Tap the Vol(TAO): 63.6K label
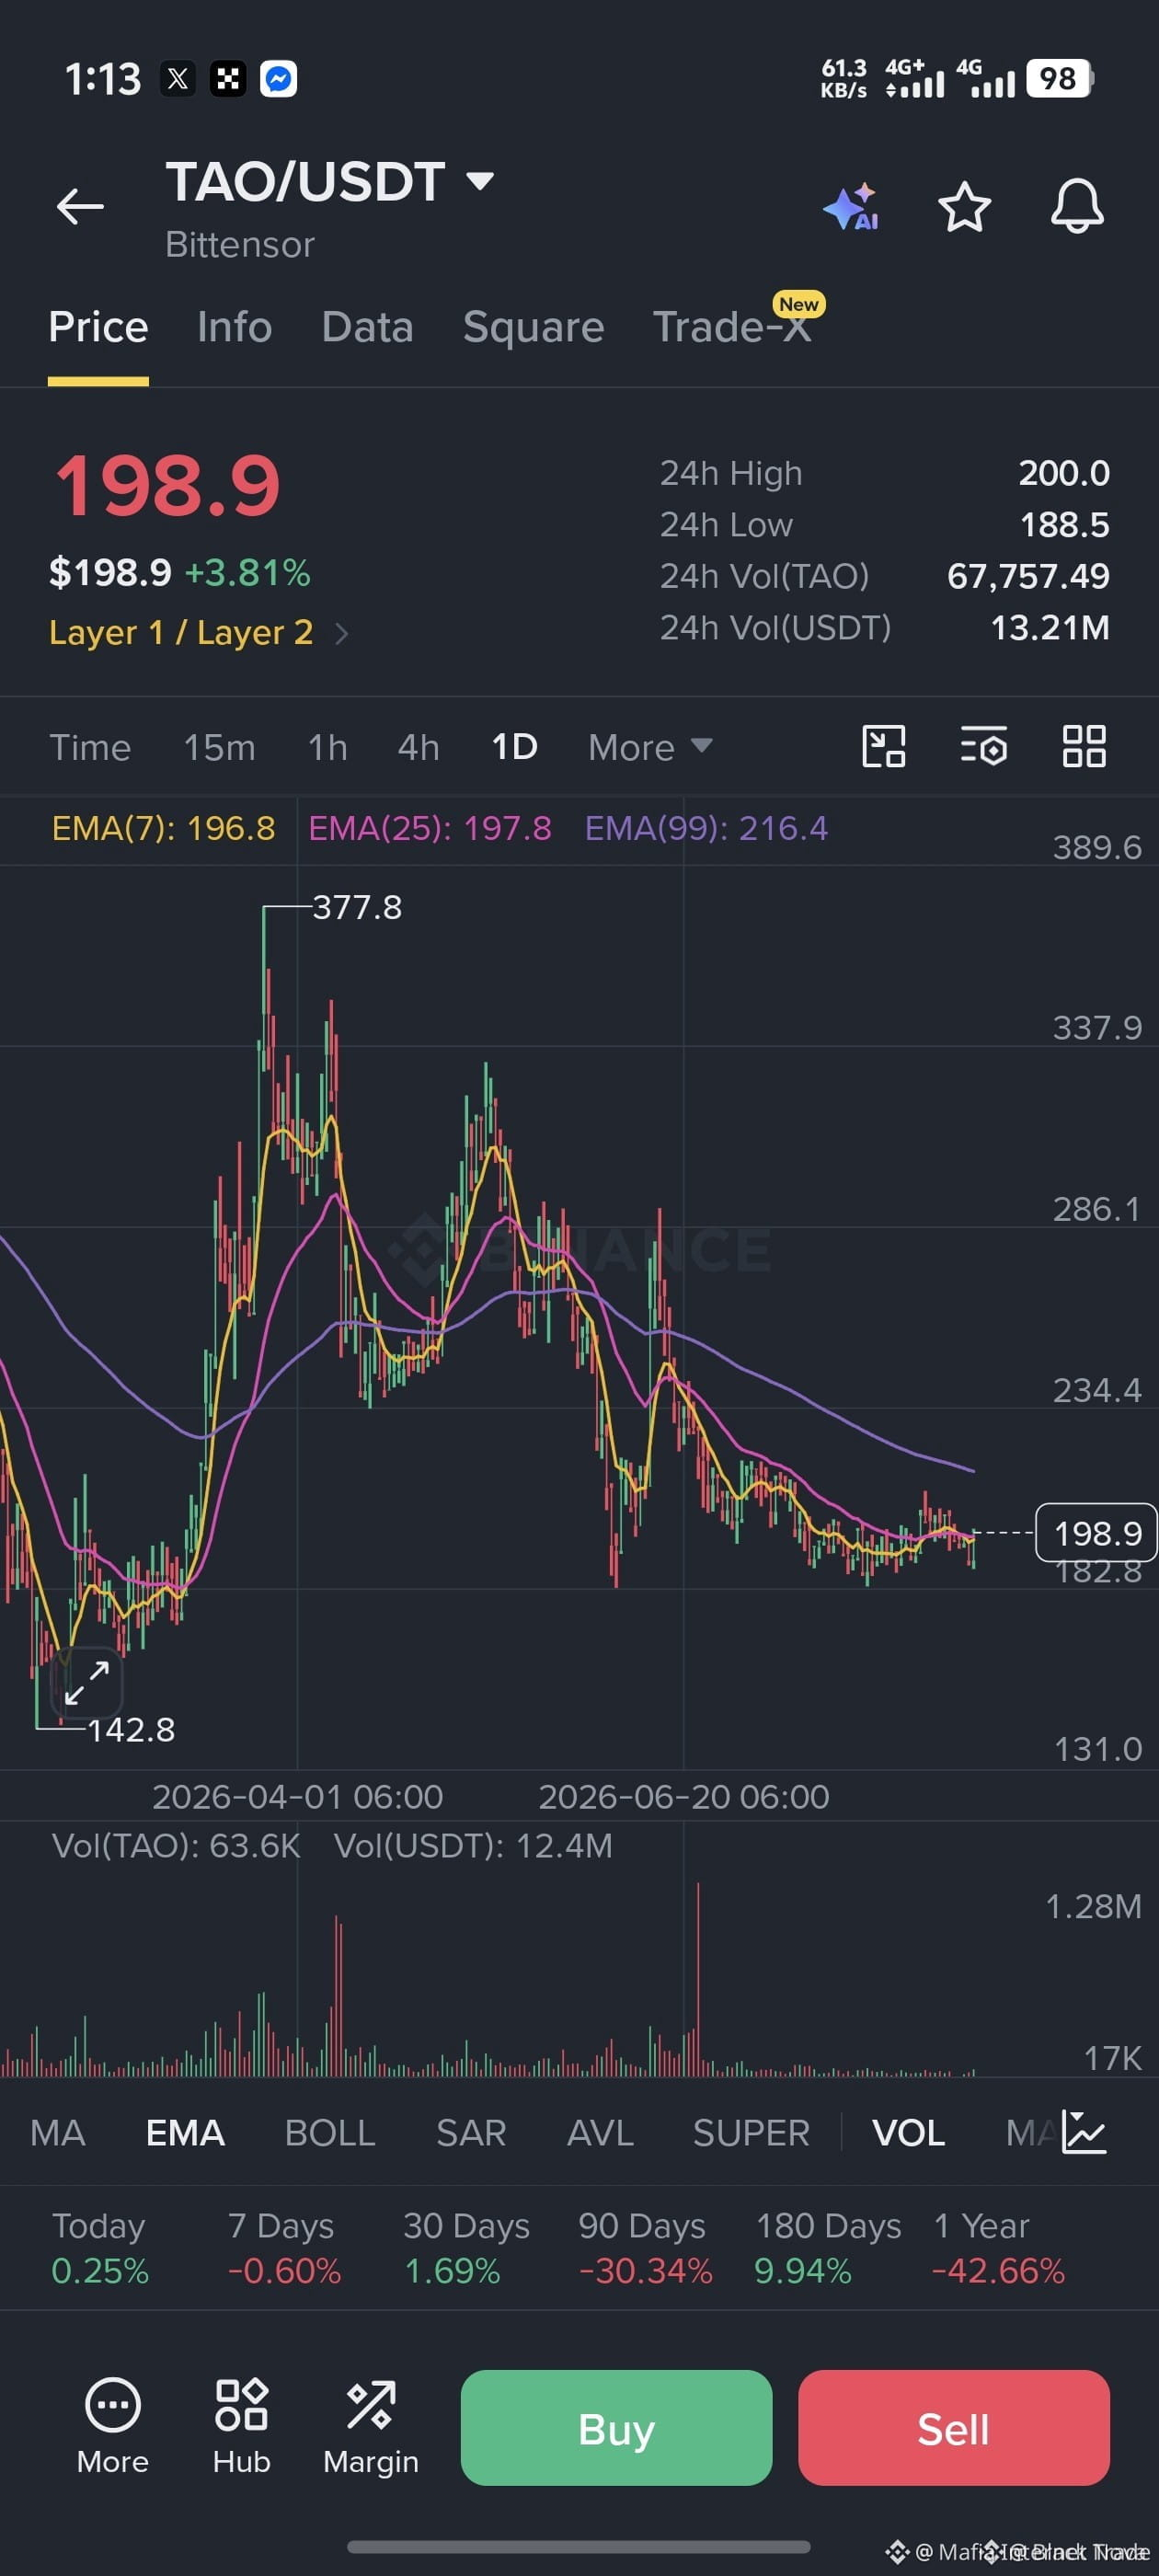 [176, 1845]
